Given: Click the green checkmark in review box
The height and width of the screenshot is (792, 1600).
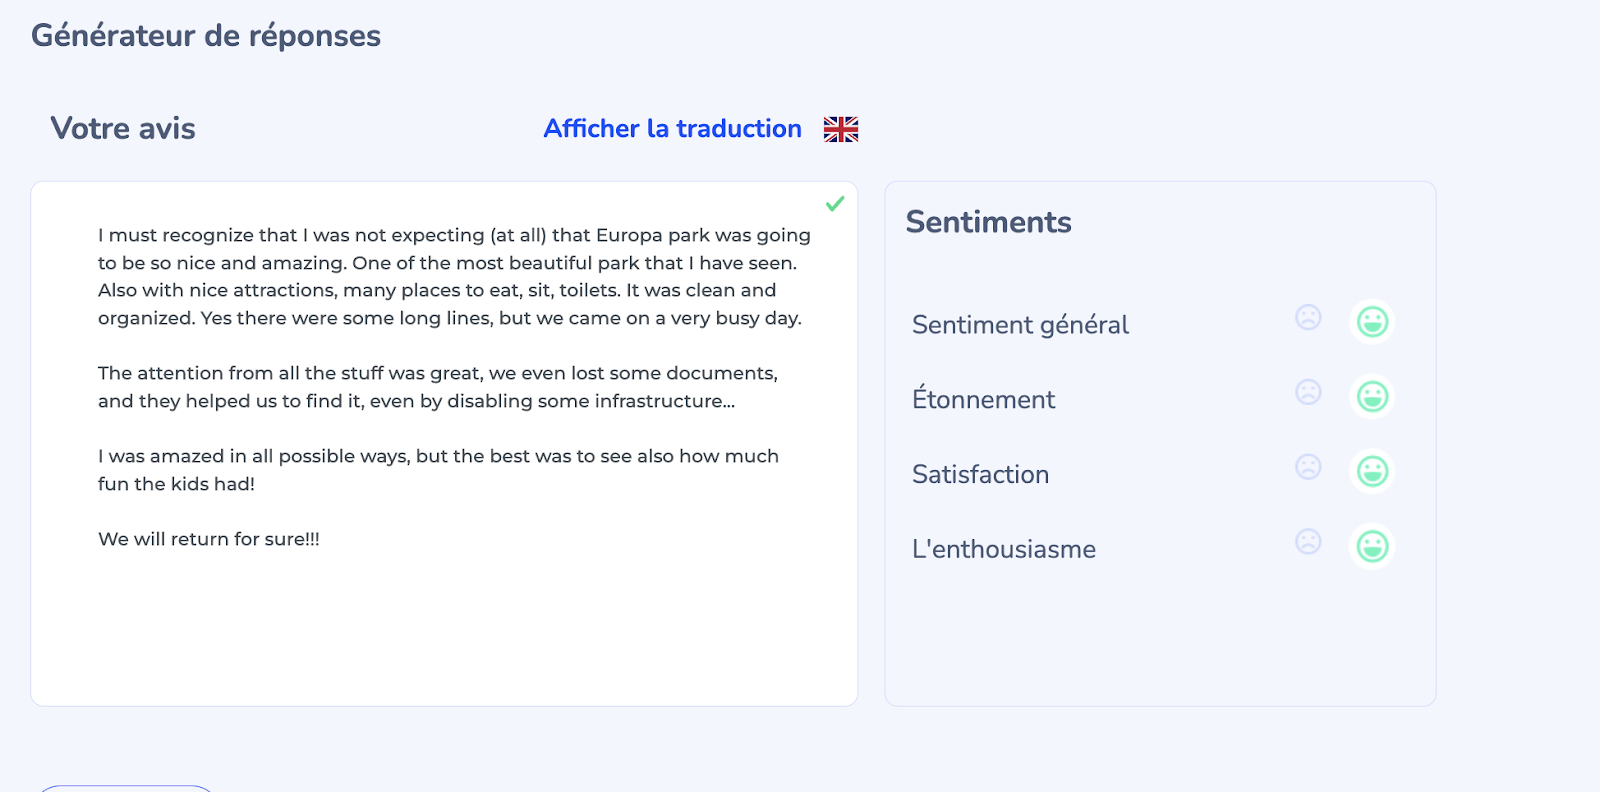Looking at the screenshot, I should [835, 204].
